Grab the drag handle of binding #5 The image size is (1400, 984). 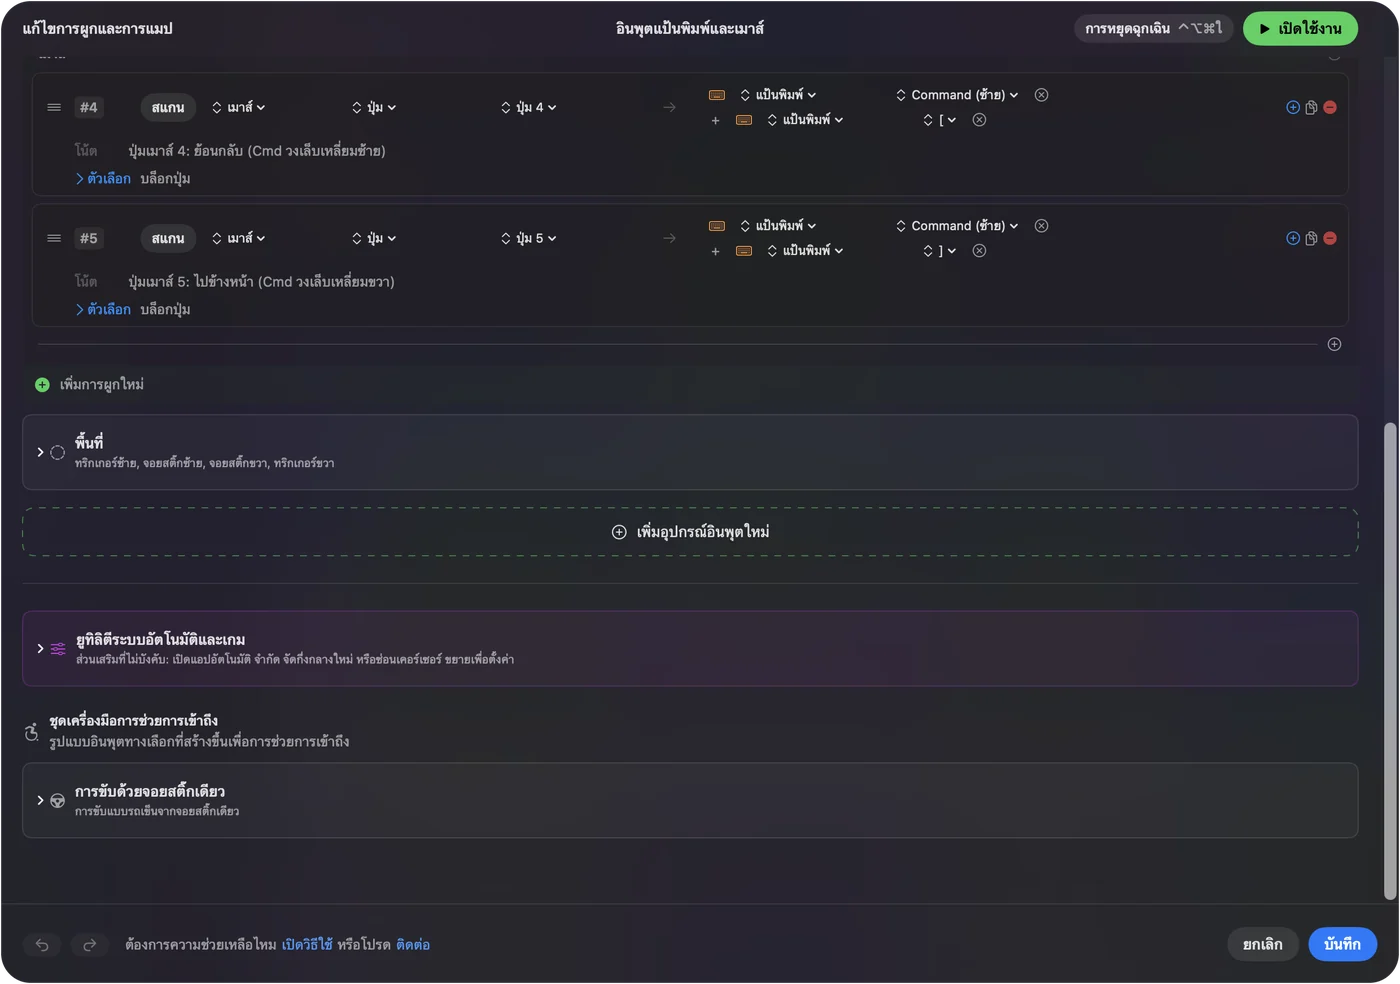(x=54, y=239)
